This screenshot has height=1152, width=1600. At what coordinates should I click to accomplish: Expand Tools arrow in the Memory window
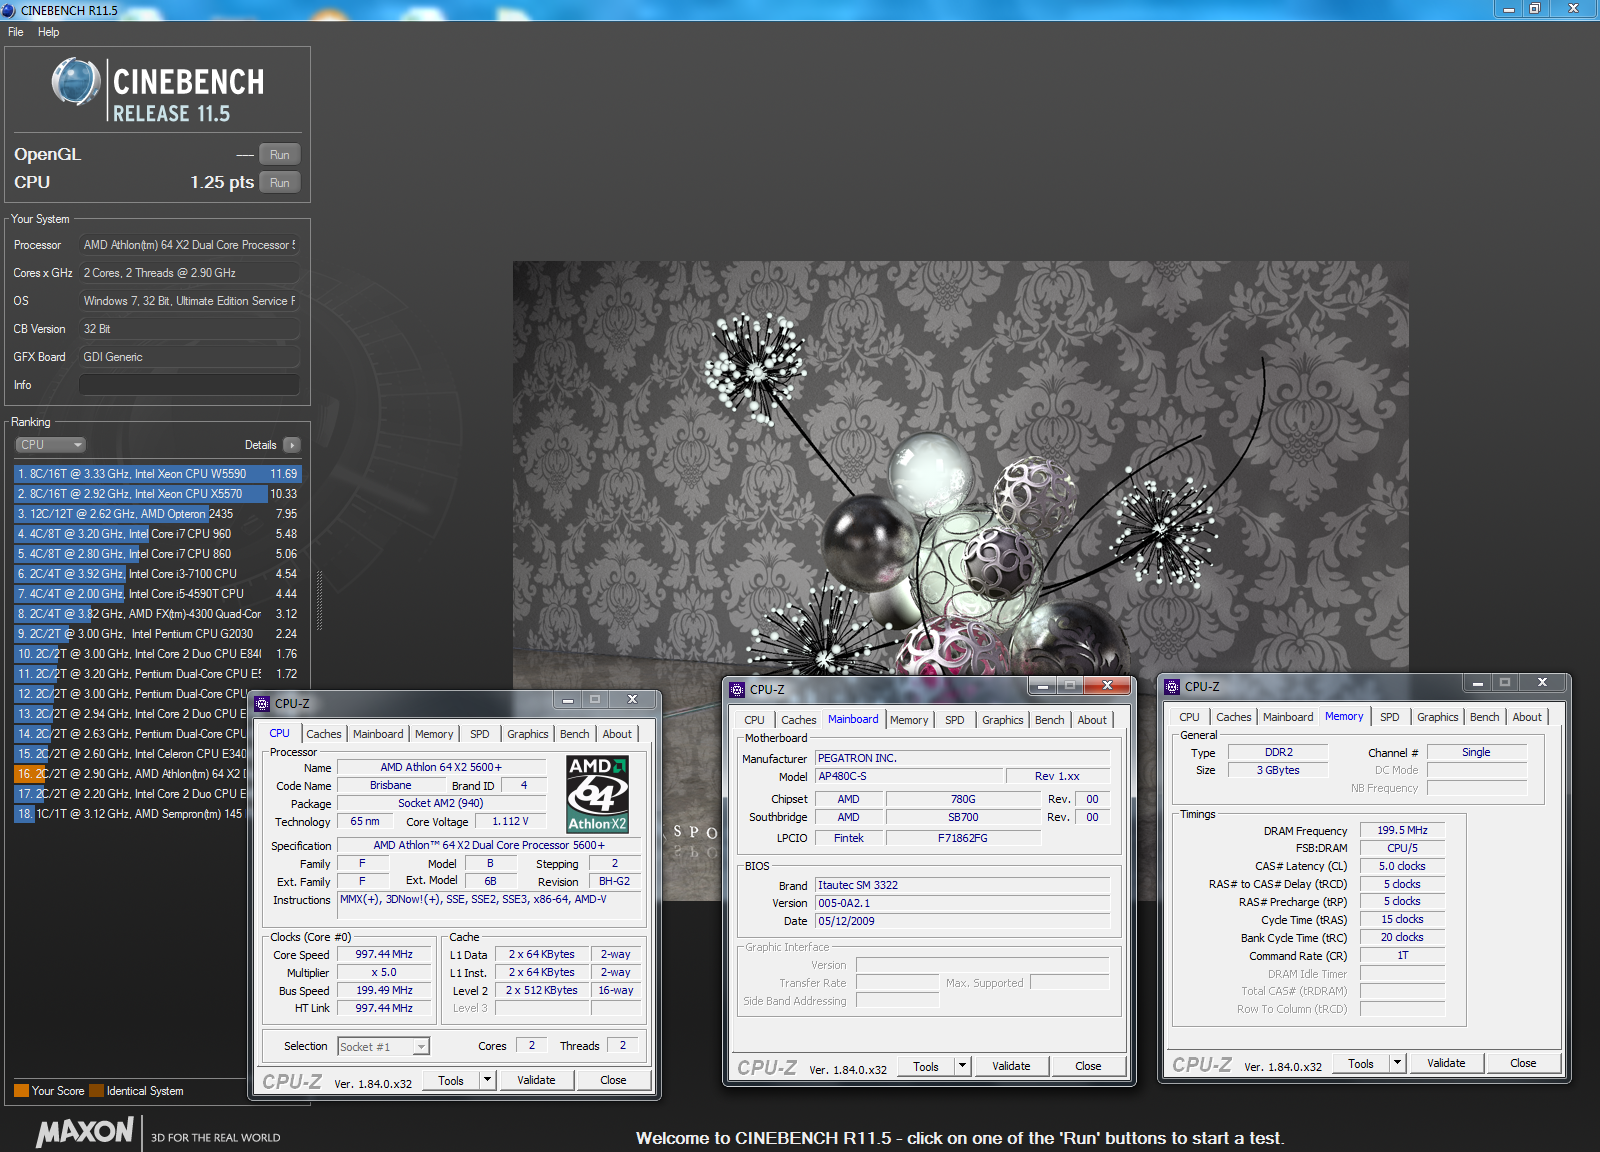pos(1397,1063)
